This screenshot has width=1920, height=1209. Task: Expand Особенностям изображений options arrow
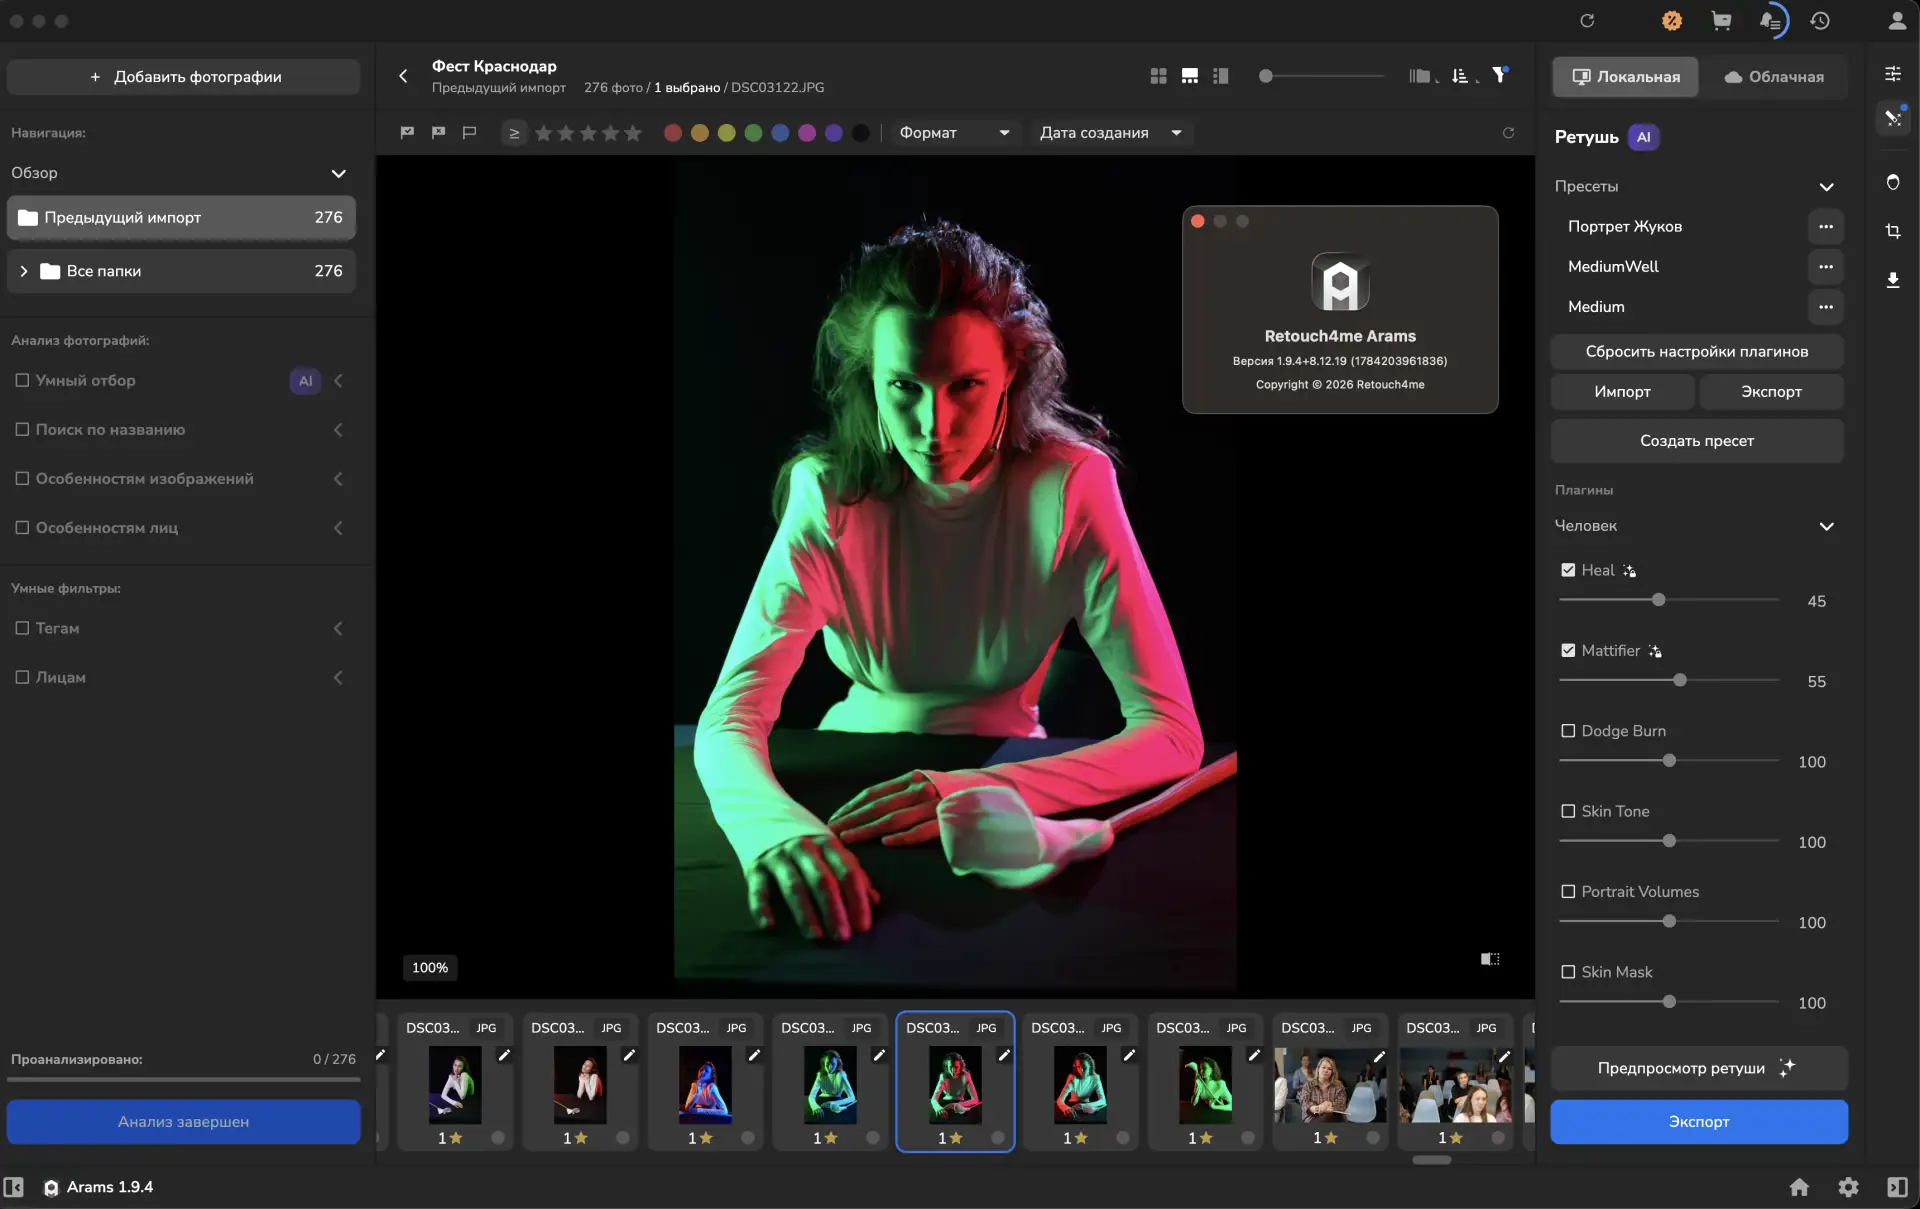(x=339, y=479)
